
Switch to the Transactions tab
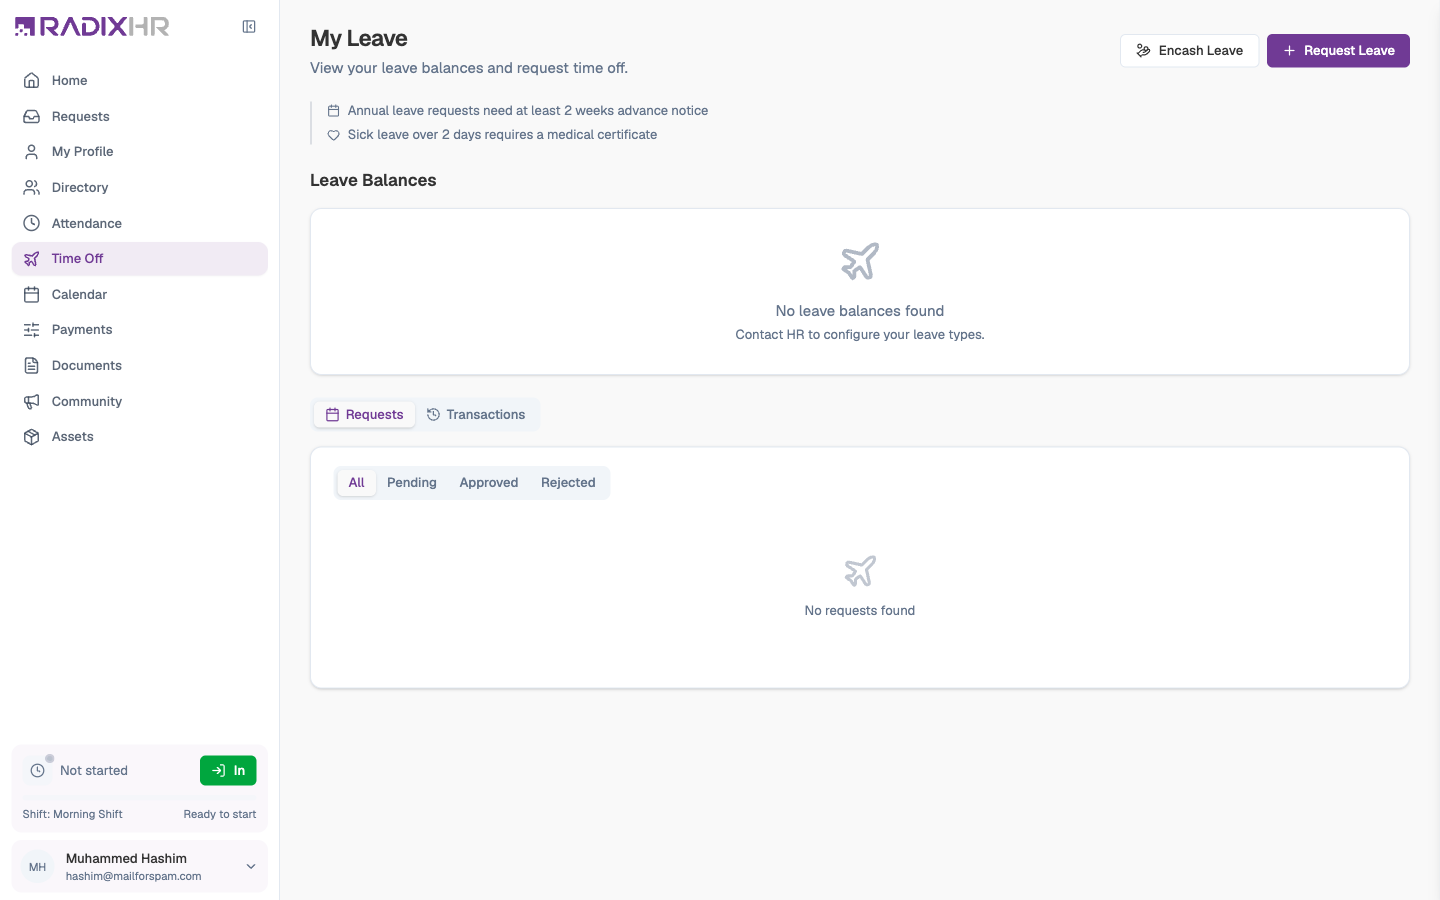pos(476,414)
